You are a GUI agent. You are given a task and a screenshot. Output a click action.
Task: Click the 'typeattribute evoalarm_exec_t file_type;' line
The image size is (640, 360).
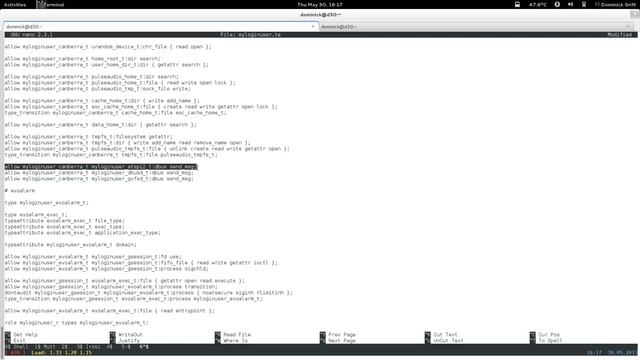pyautogui.click(x=64, y=220)
